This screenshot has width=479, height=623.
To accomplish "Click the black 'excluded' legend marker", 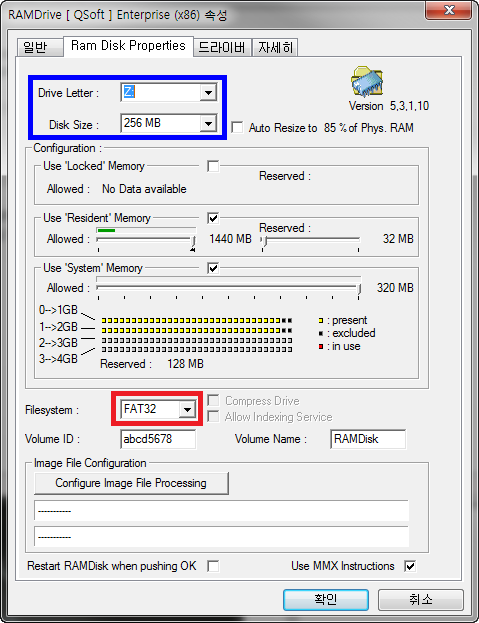I will [321, 333].
